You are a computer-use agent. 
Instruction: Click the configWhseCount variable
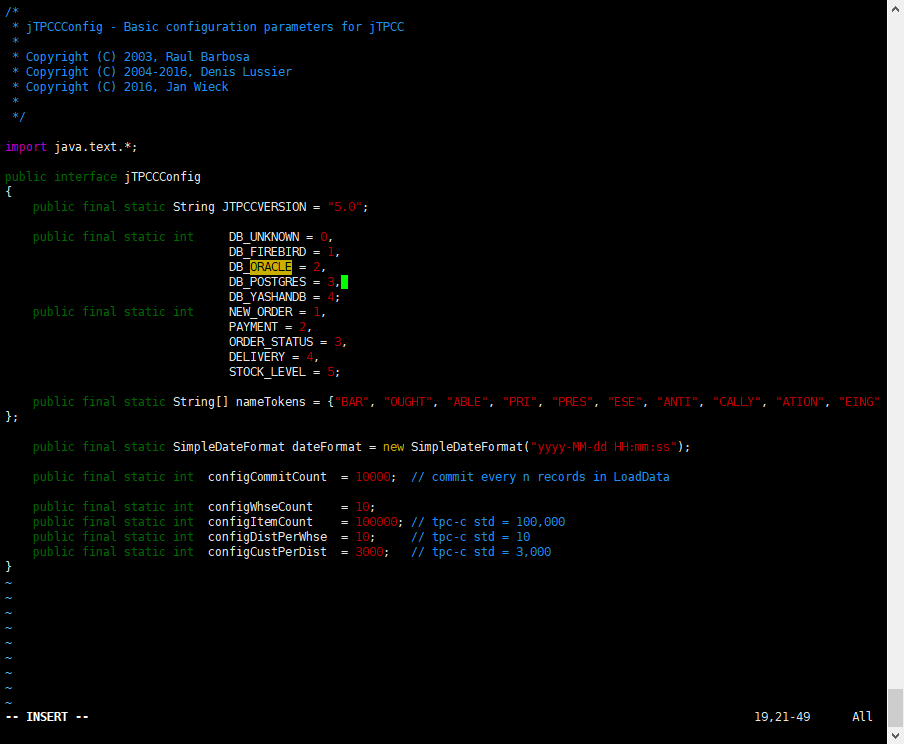pyautogui.click(x=261, y=507)
